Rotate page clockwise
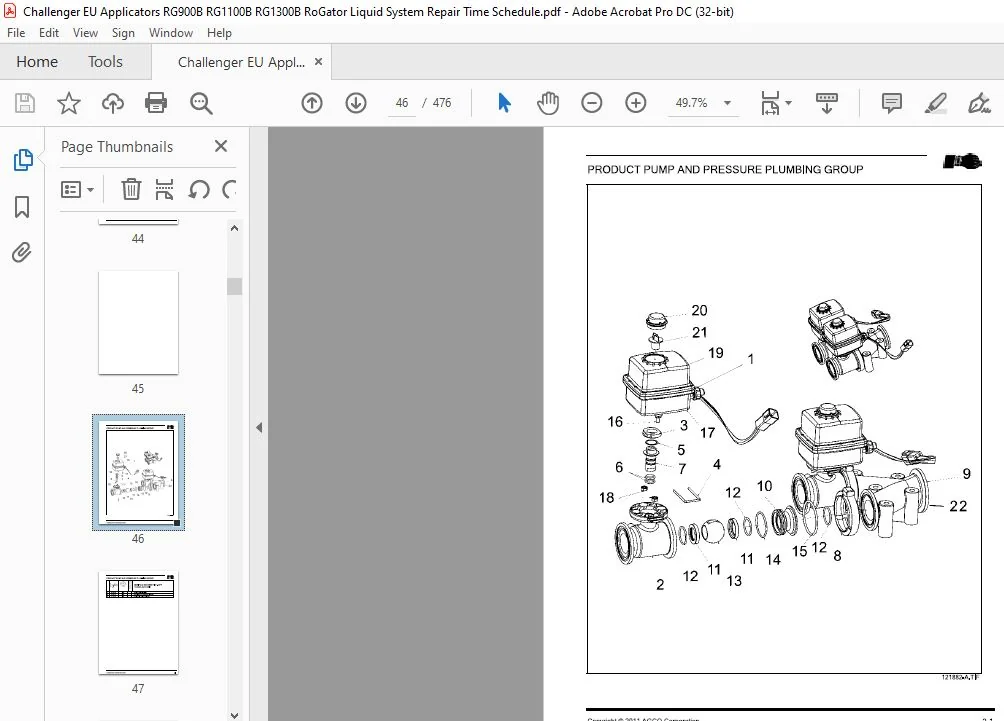The image size is (1004, 721). (x=229, y=190)
